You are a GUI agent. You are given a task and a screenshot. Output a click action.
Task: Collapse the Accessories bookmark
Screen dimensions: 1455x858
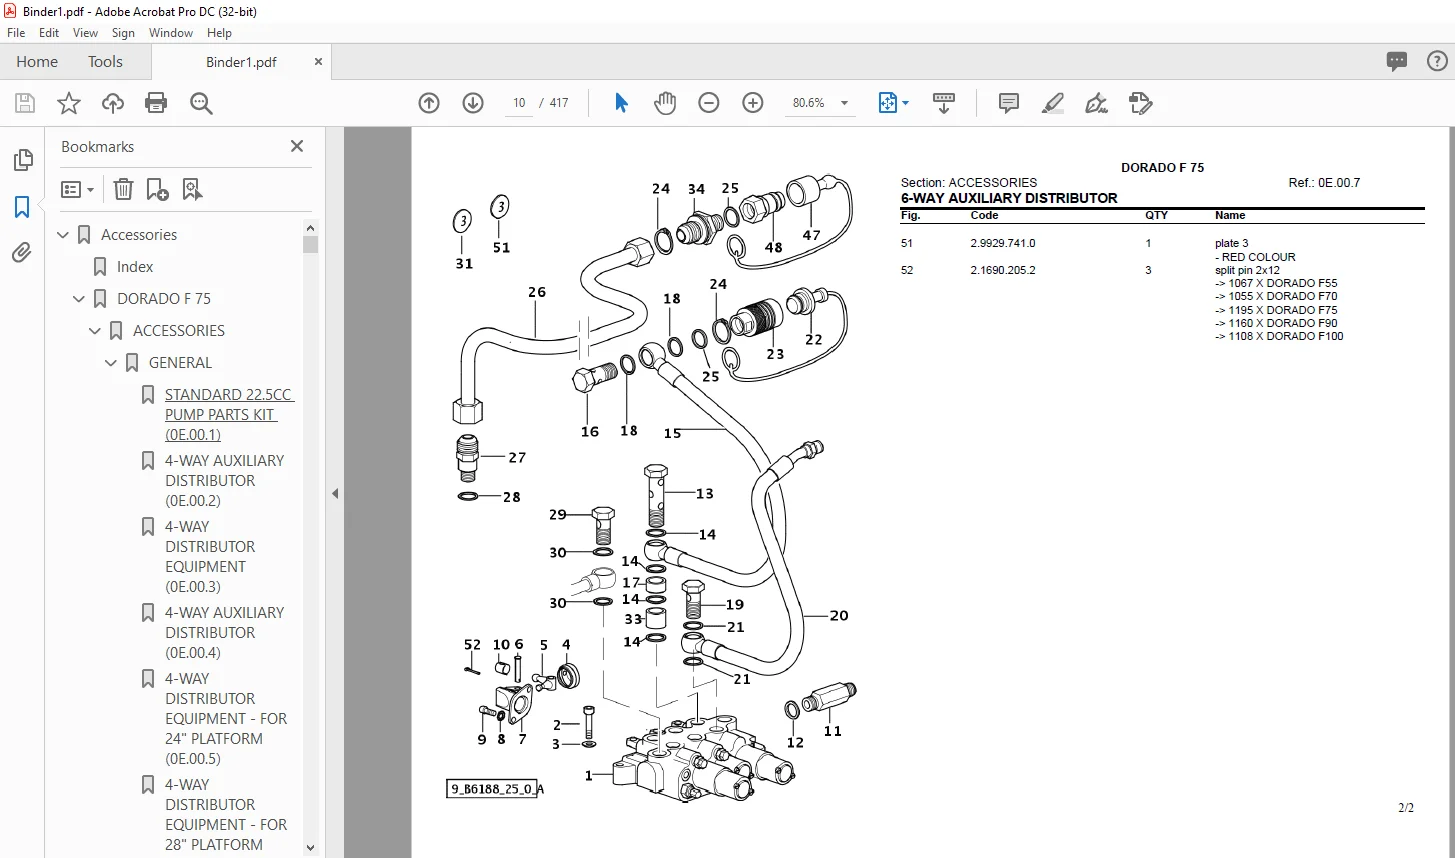pyautogui.click(x=64, y=235)
